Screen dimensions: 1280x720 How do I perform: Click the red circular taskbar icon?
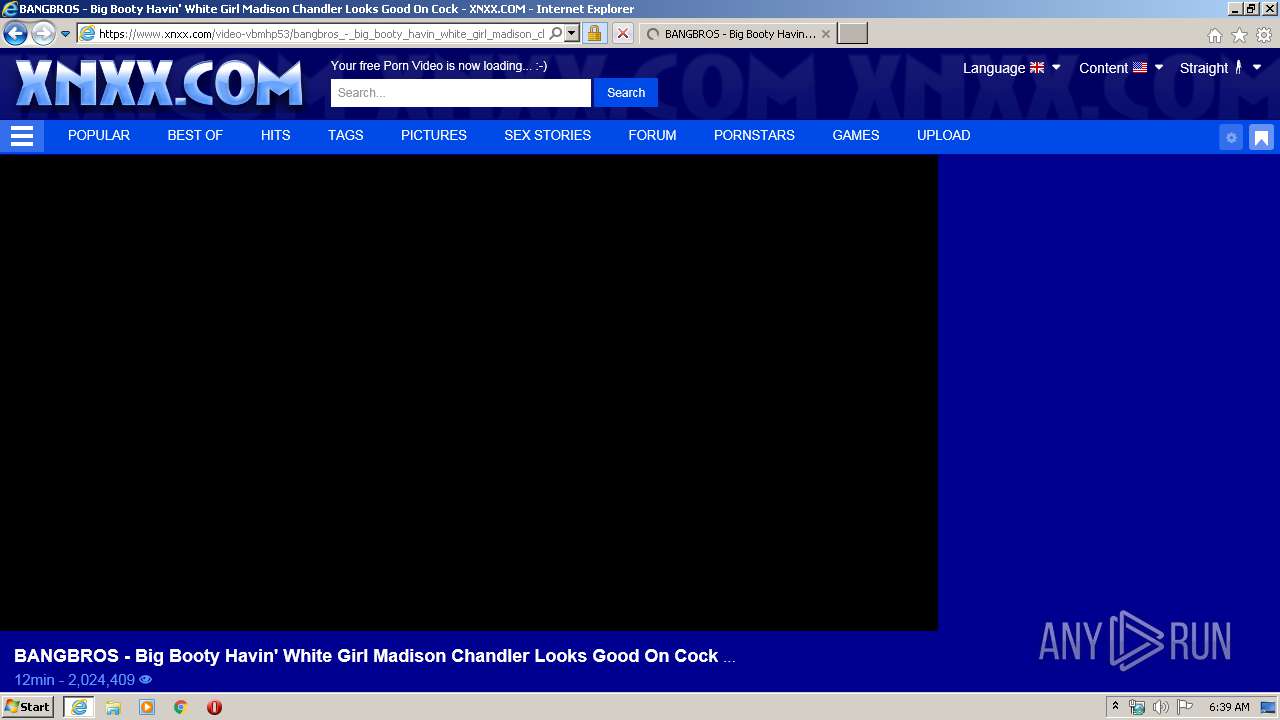214,707
